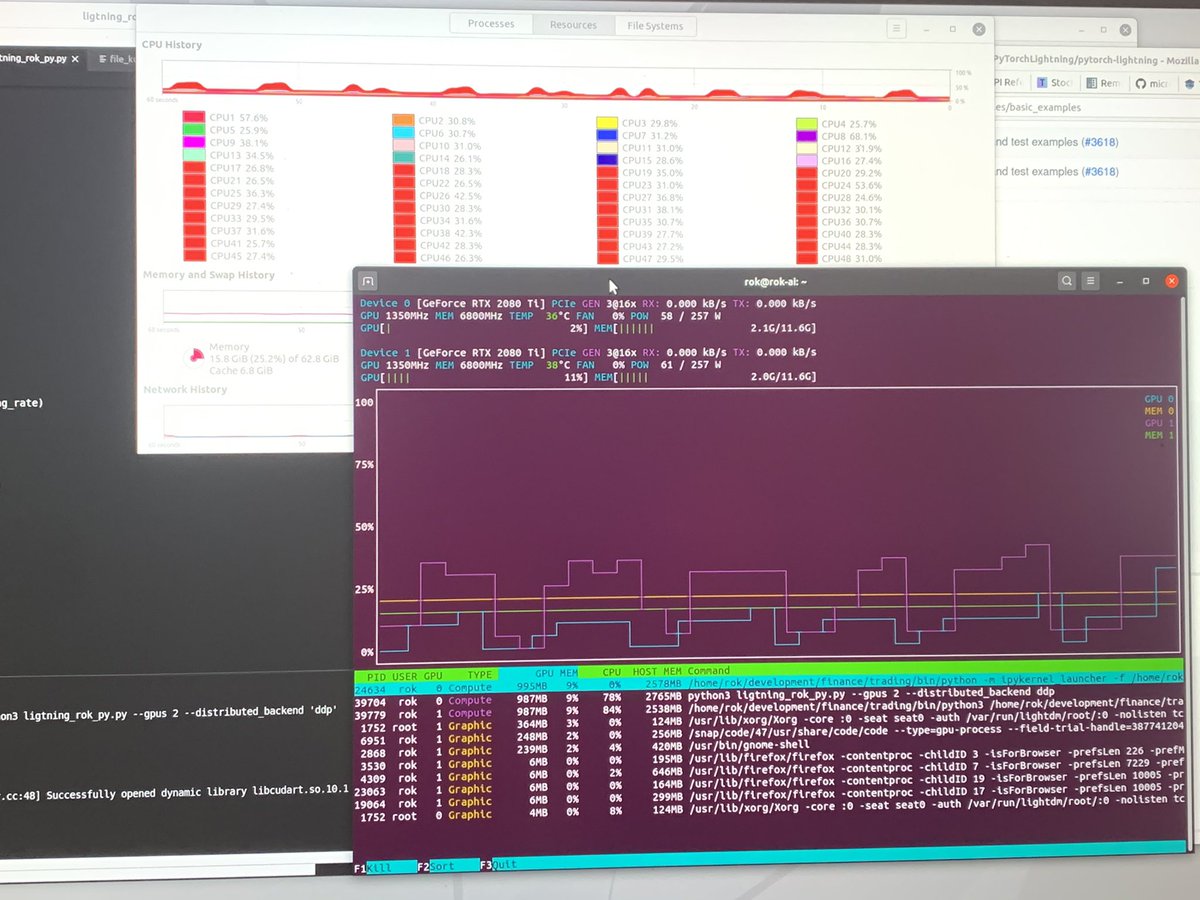Click the Memory pie chart icon
This screenshot has width=1200, height=900.
pos(194,355)
